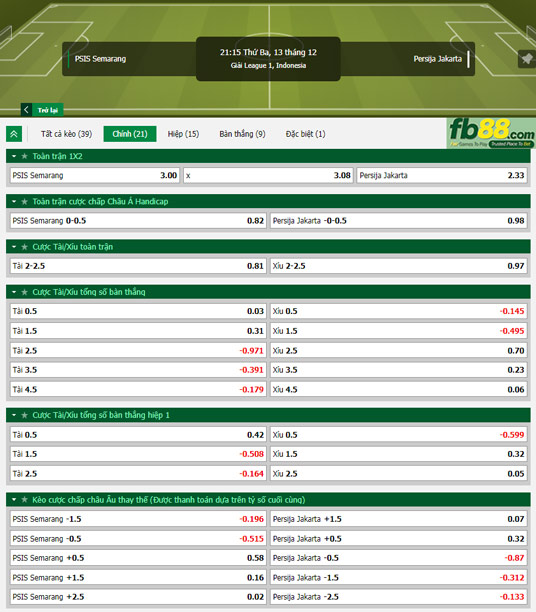Click the back arrow next to Trở lại
Viewport: 536px width, 612px height.
(x=26, y=110)
